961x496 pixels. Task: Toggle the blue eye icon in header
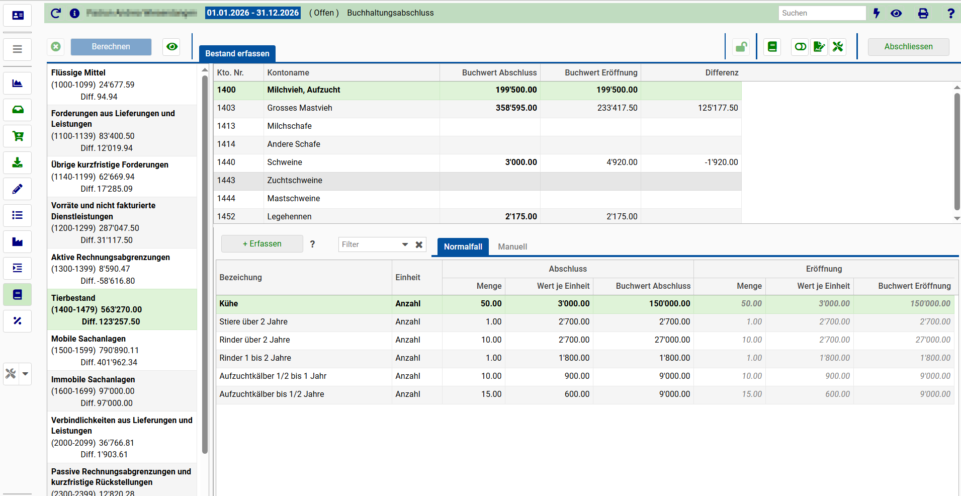[896, 13]
